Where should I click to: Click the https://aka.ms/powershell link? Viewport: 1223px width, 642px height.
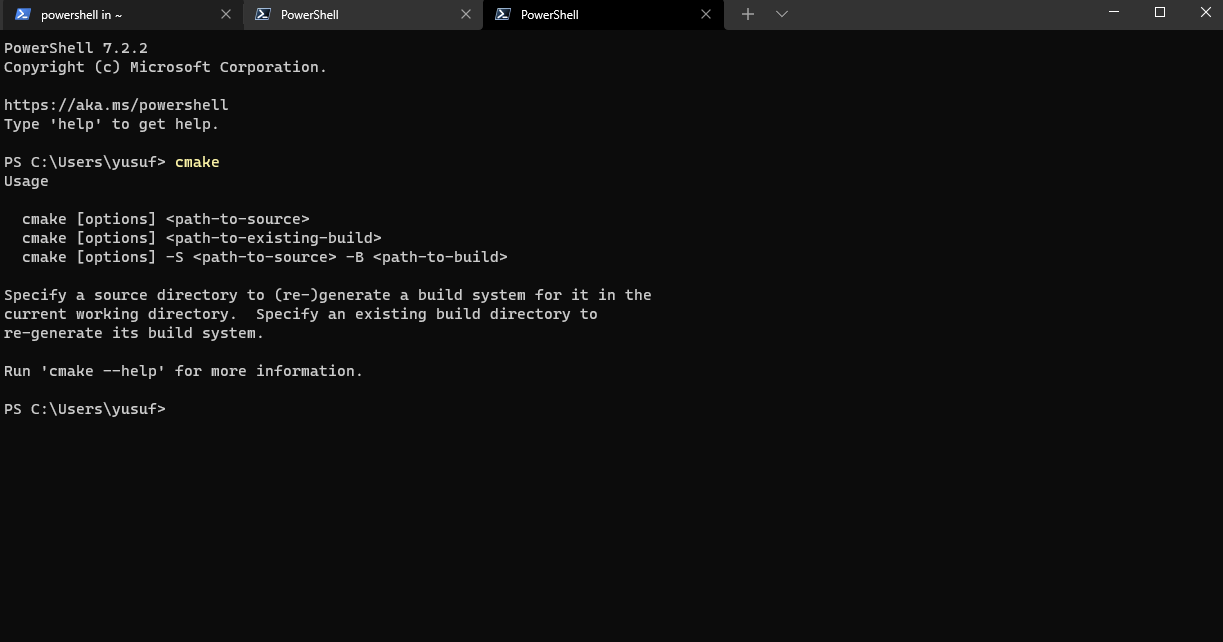coord(116,104)
